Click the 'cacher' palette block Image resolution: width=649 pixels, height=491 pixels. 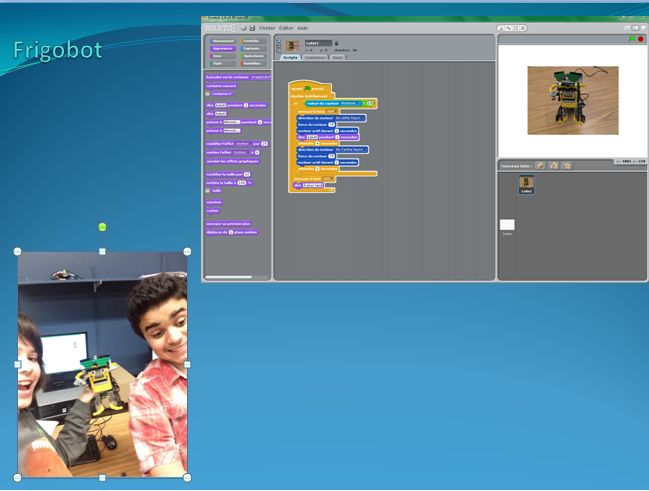pos(213,210)
